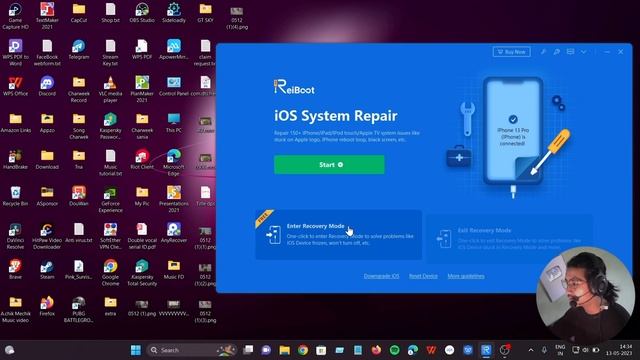Select the Riot Client desktop icon
640x360 pixels.
point(142,159)
